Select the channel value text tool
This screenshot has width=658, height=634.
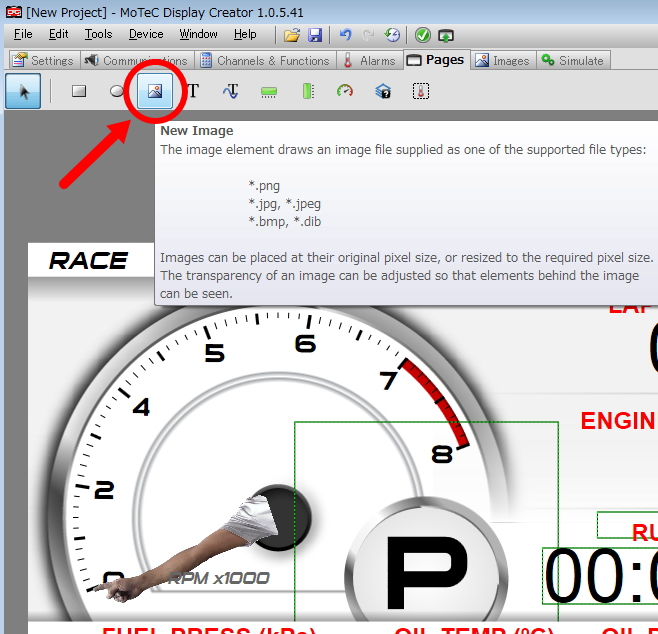click(x=230, y=91)
